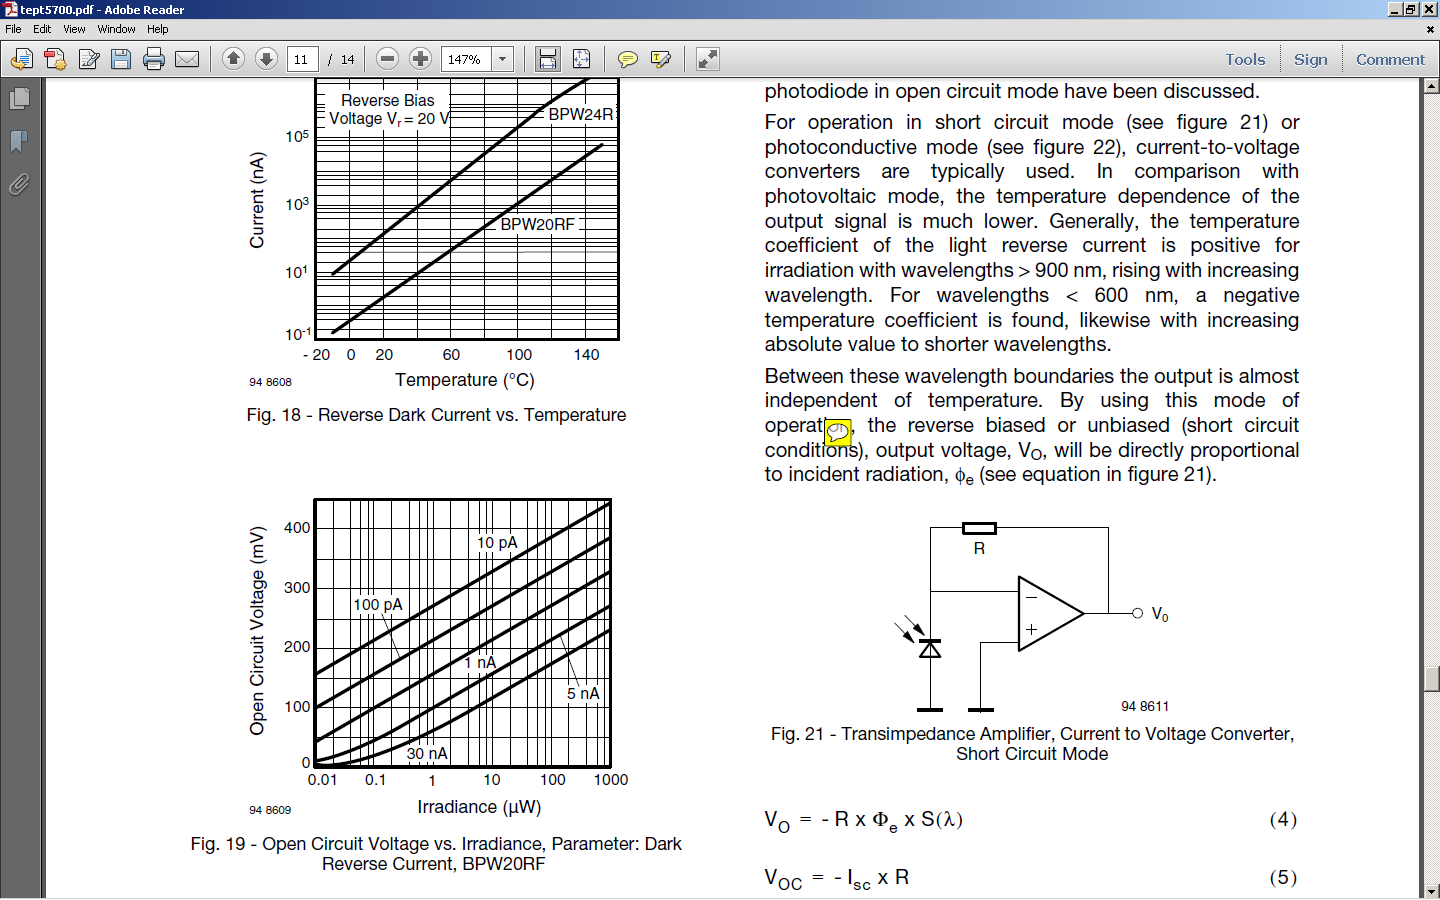
Task: Click the BPW20RF curve label
Action: 537,224
